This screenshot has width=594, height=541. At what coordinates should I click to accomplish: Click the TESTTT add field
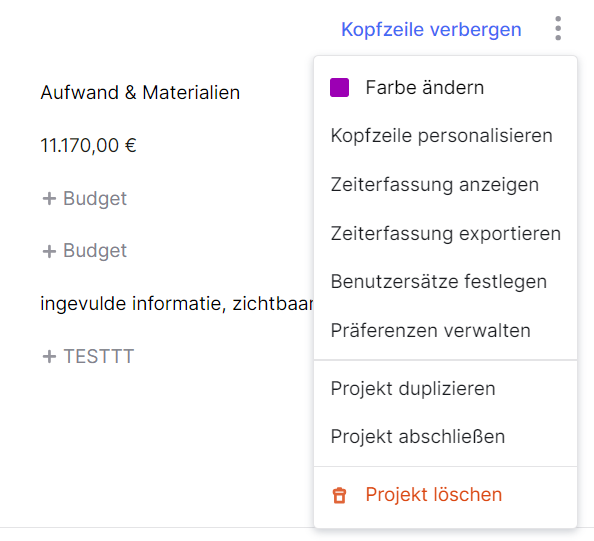pos(88,356)
